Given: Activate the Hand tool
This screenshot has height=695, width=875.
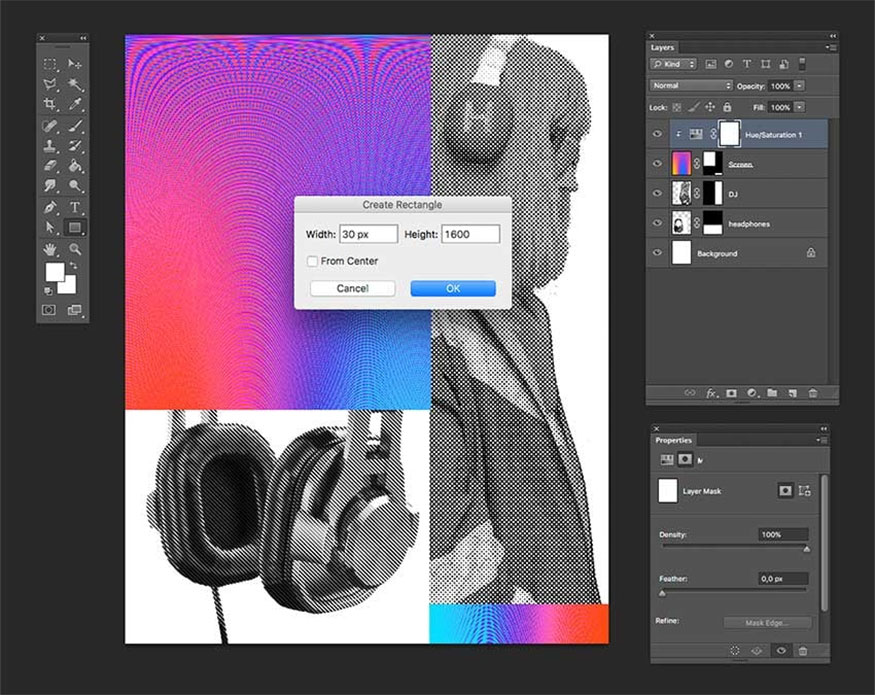Looking at the screenshot, I should (49, 248).
